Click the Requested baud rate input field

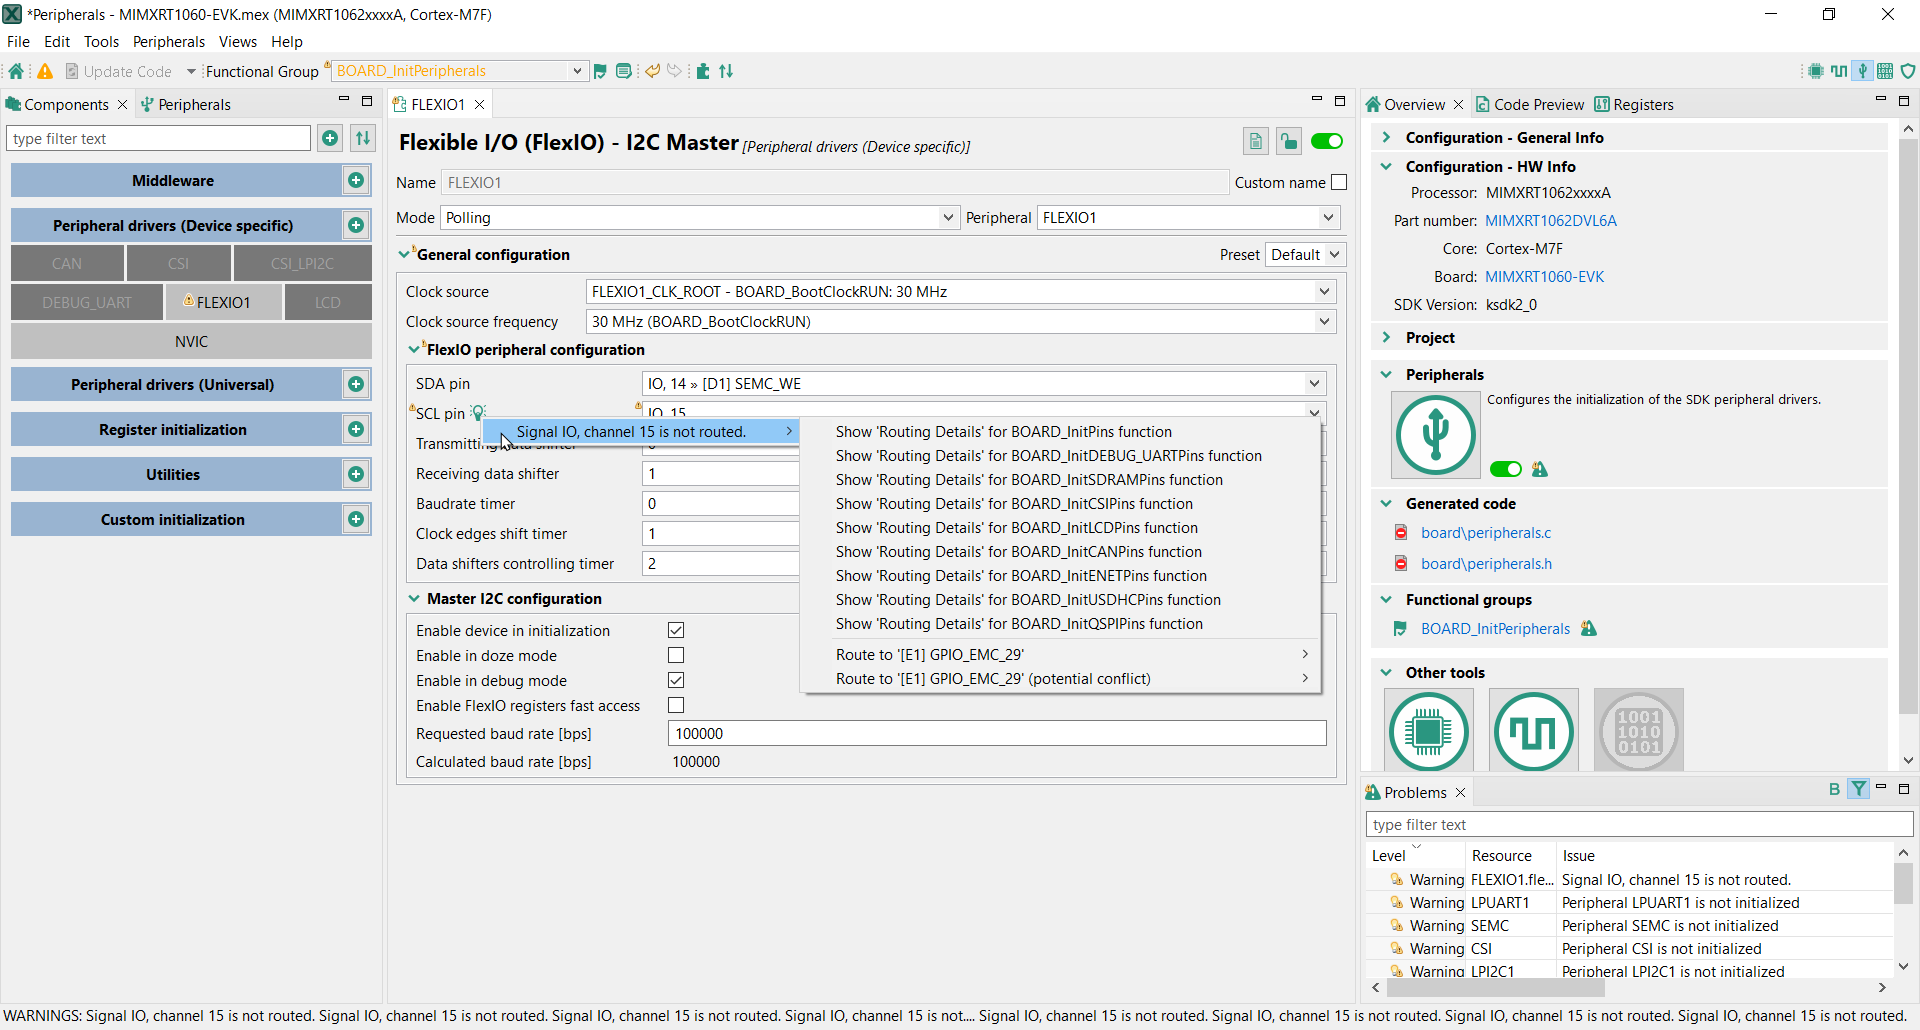pyautogui.click(x=996, y=734)
